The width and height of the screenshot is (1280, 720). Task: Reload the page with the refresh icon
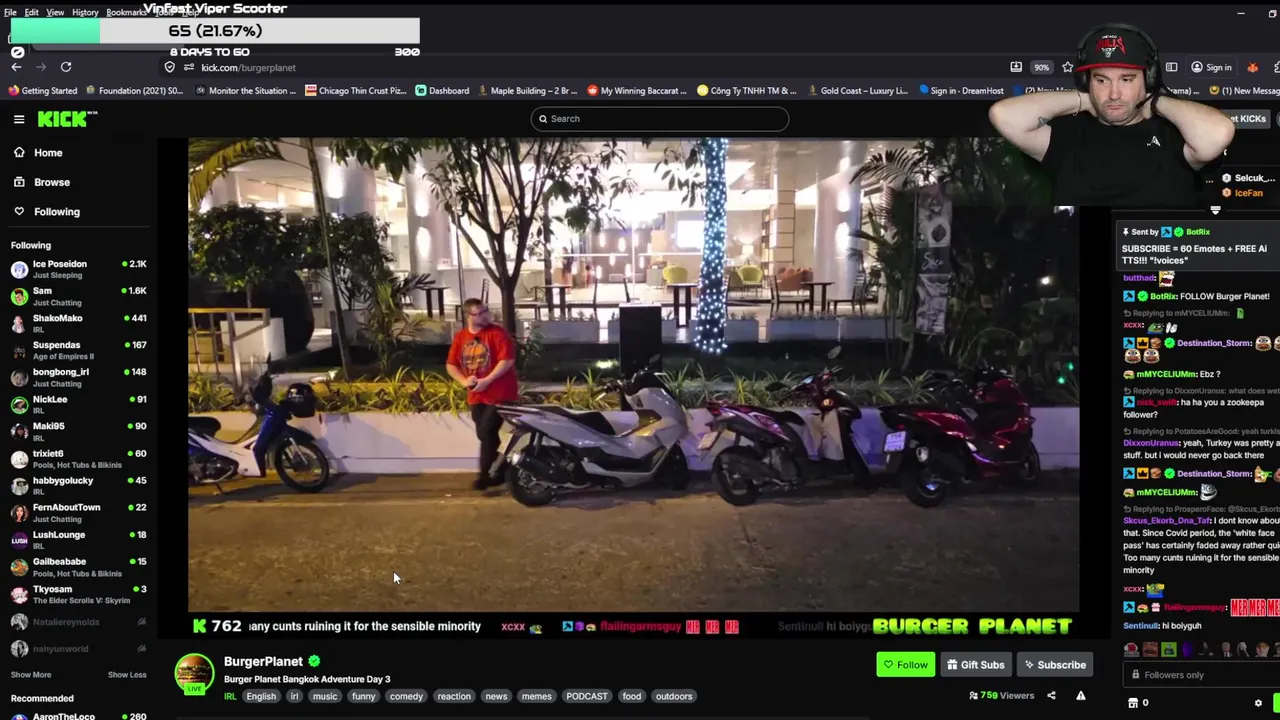point(66,67)
